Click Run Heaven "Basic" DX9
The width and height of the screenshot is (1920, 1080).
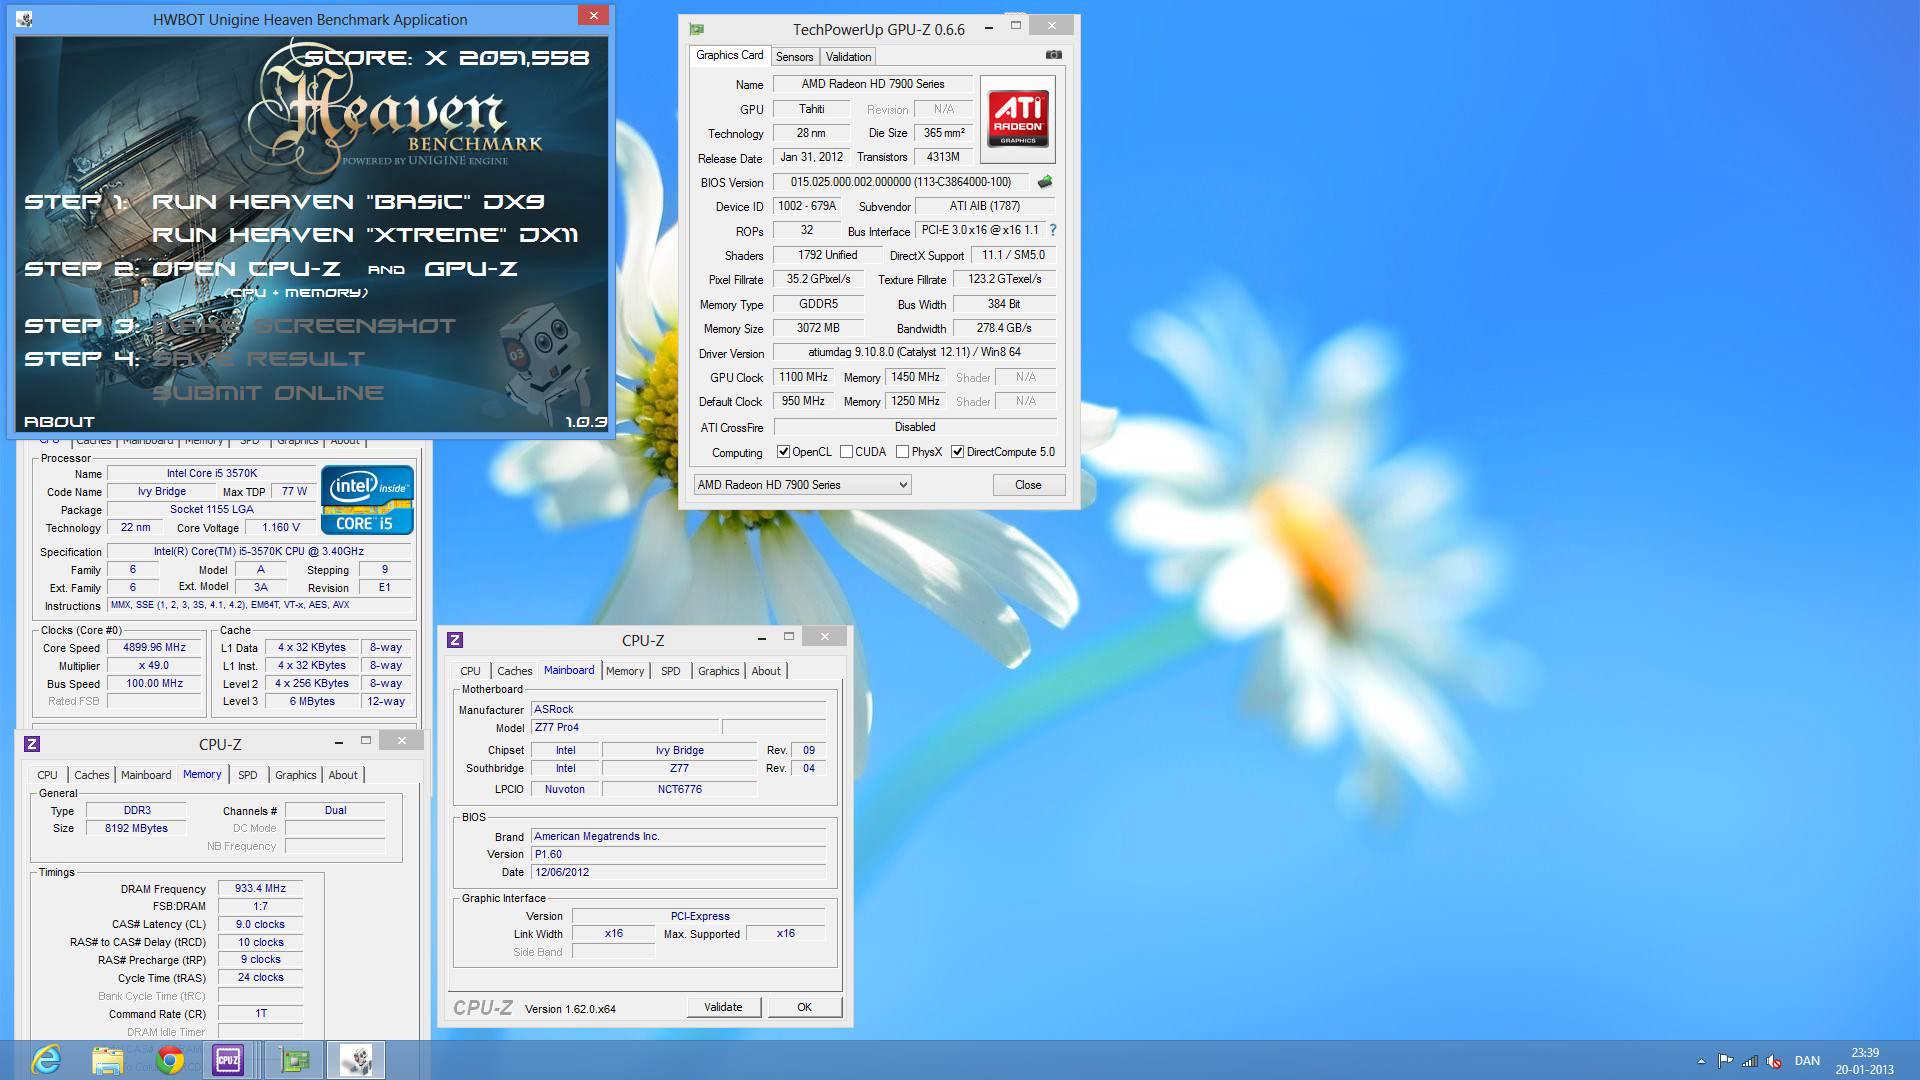pos(348,202)
